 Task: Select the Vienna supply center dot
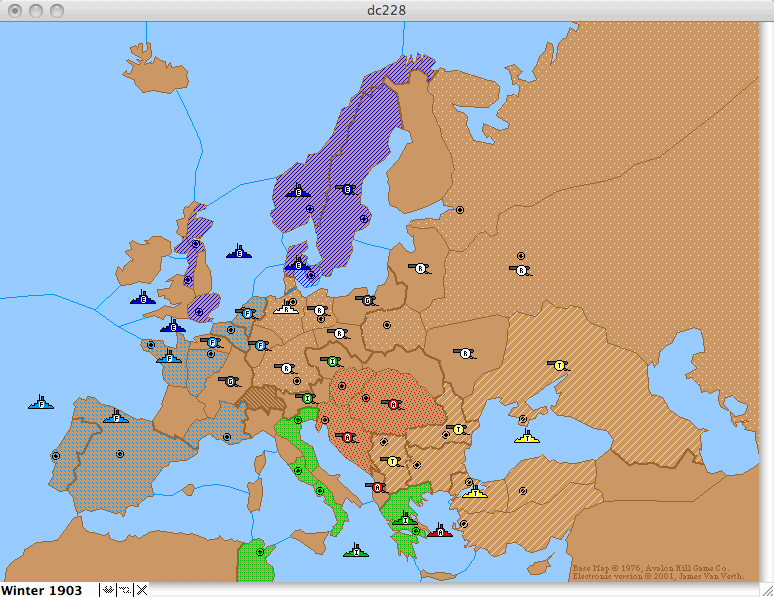point(341,386)
